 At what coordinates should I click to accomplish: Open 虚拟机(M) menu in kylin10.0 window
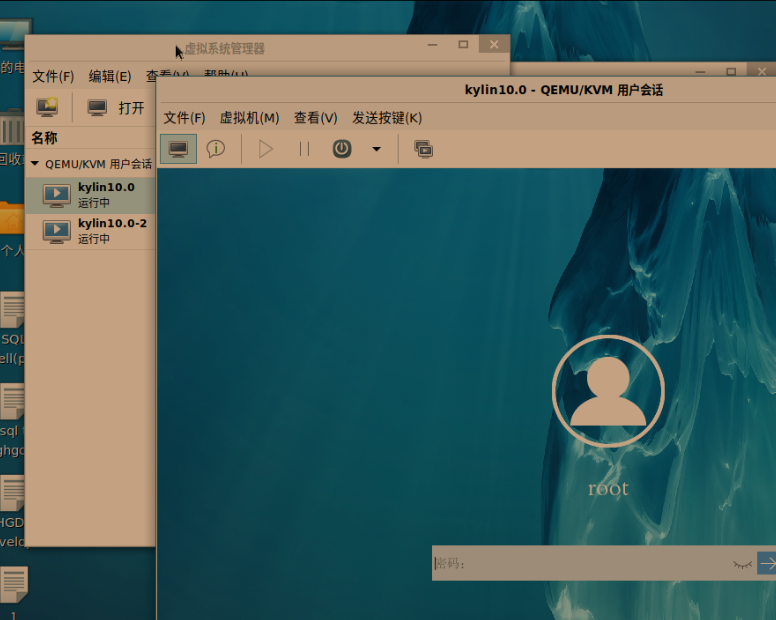click(x=249, y=118)
